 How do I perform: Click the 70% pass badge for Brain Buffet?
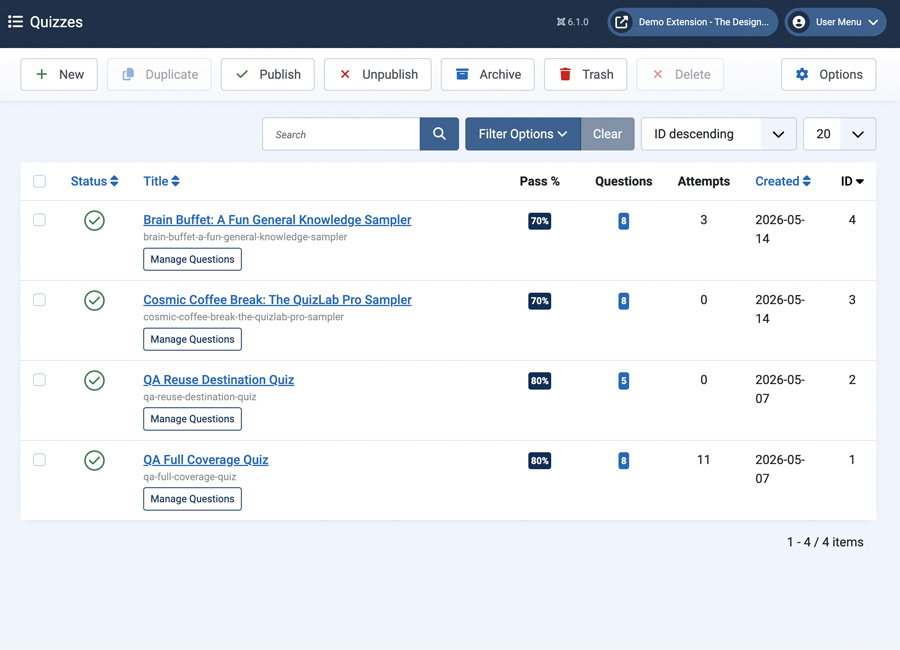[540, 220]
